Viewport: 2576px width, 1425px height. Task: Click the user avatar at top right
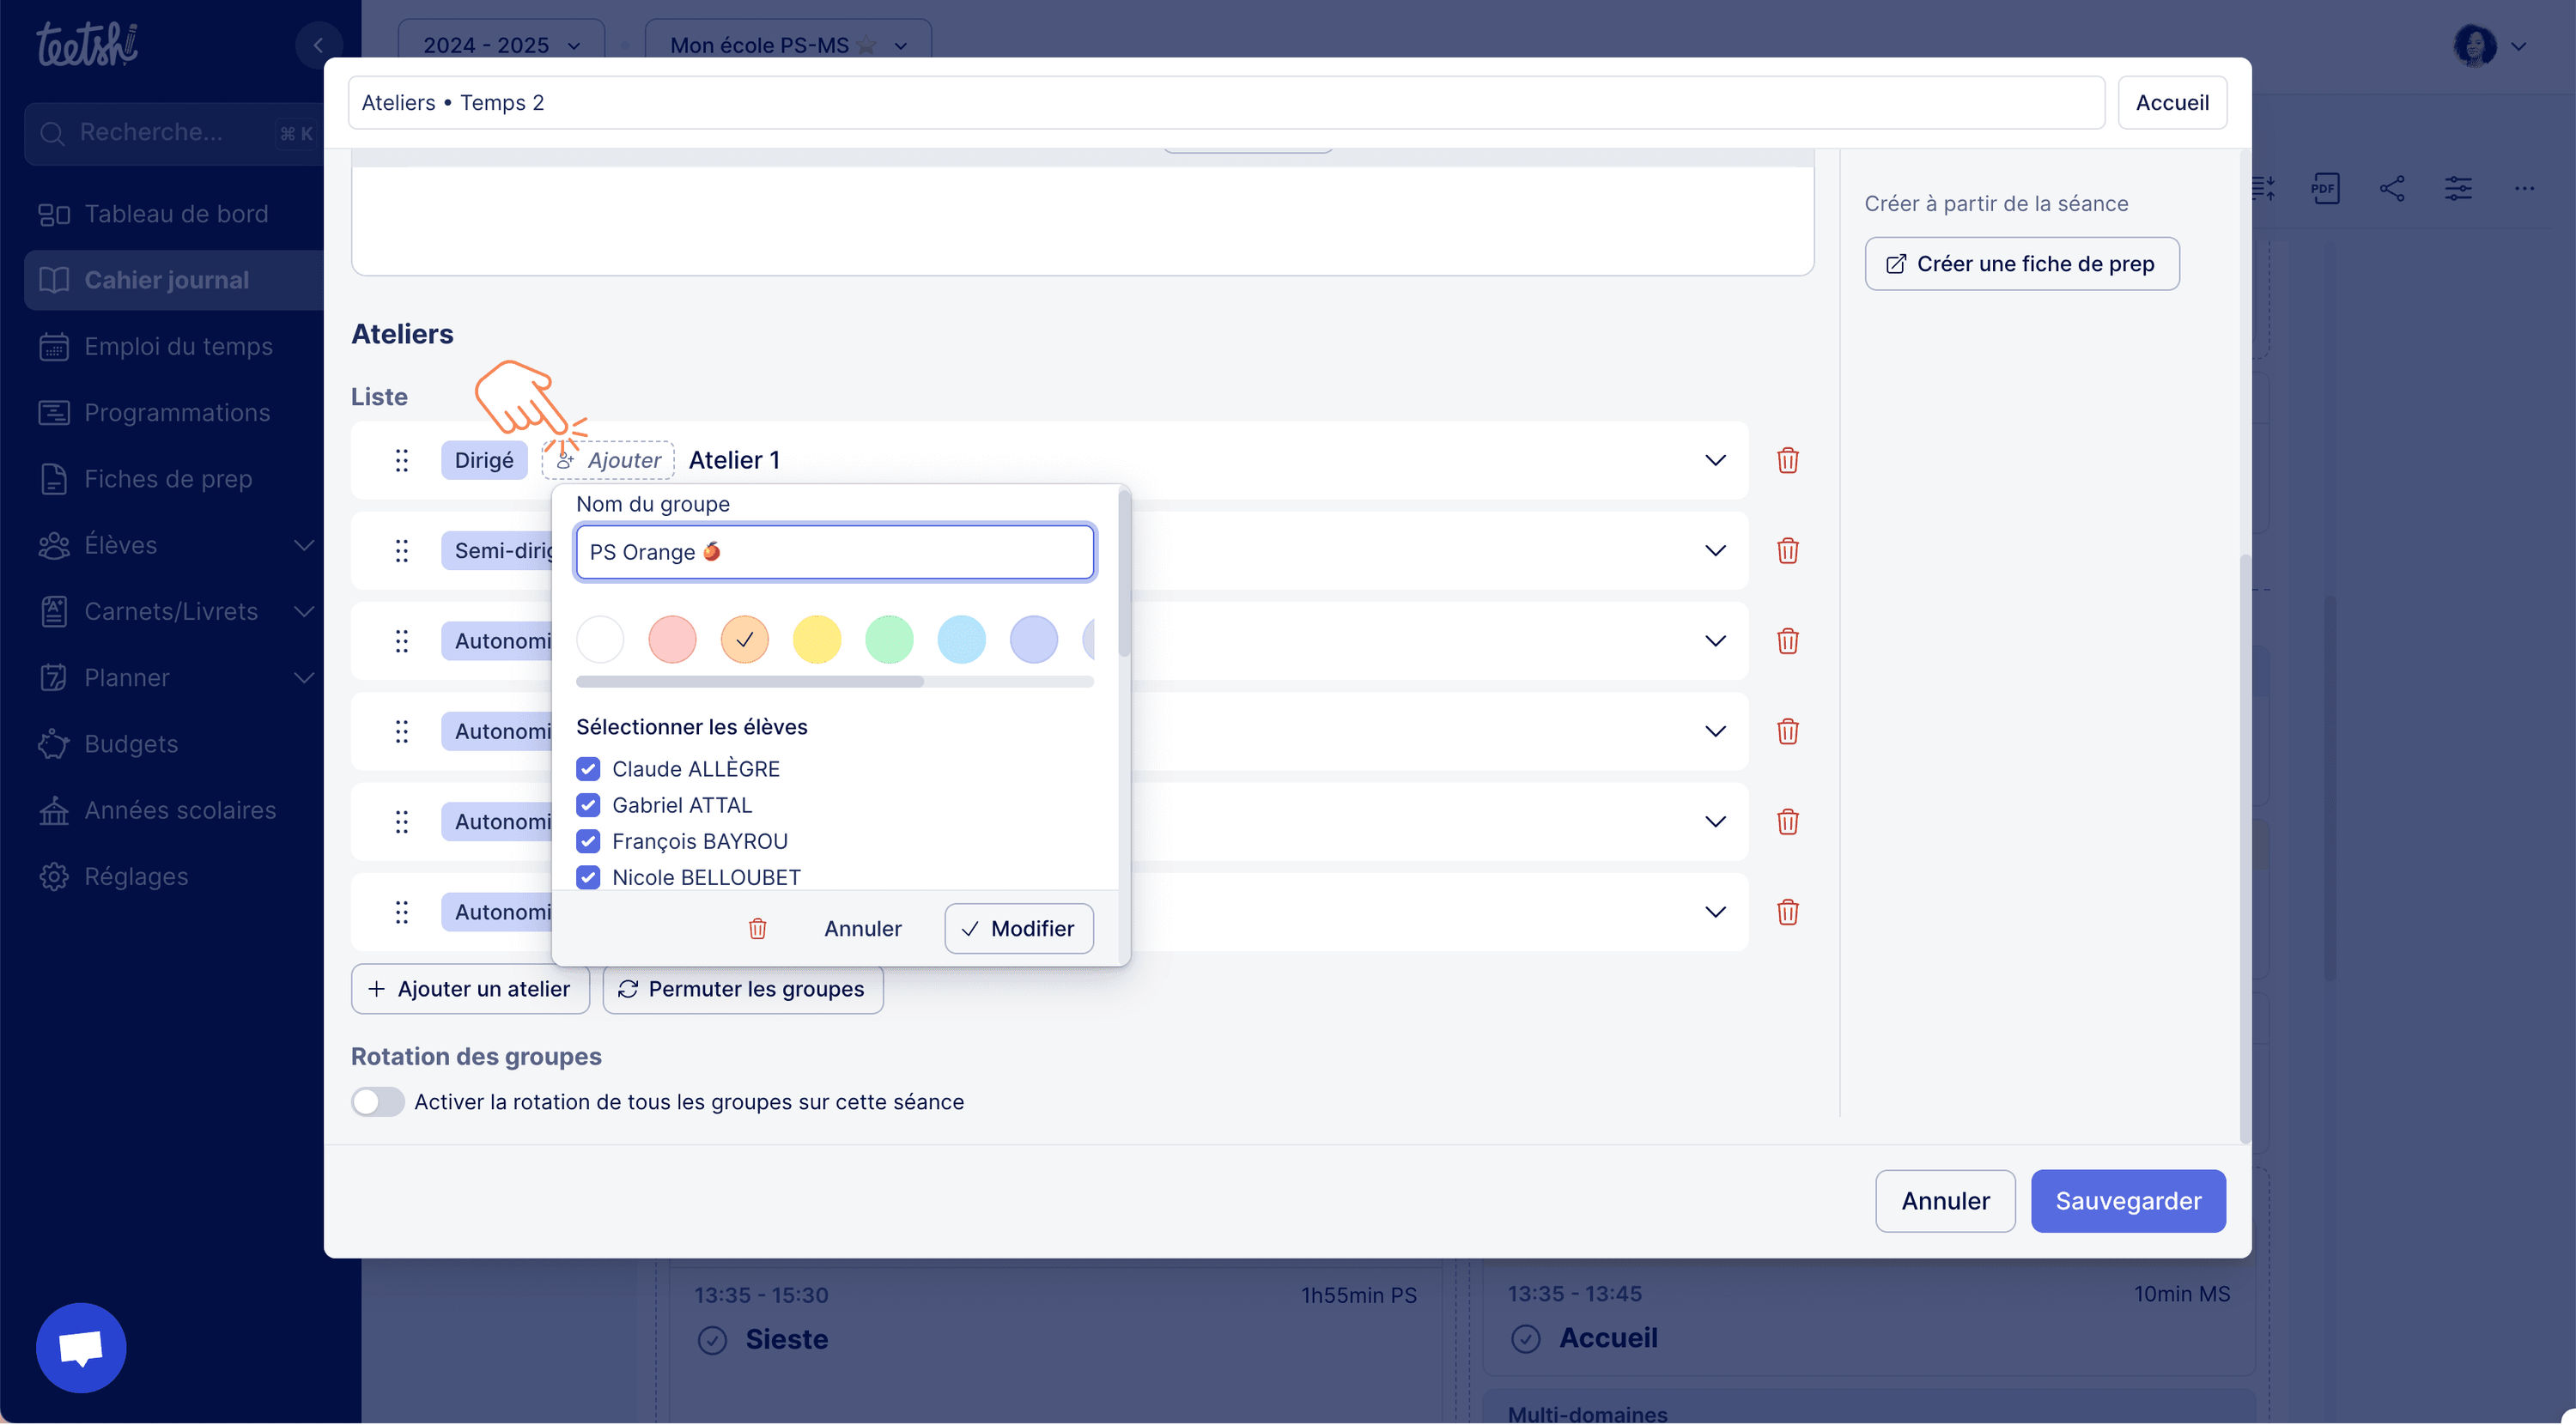tap(2474, 45)
